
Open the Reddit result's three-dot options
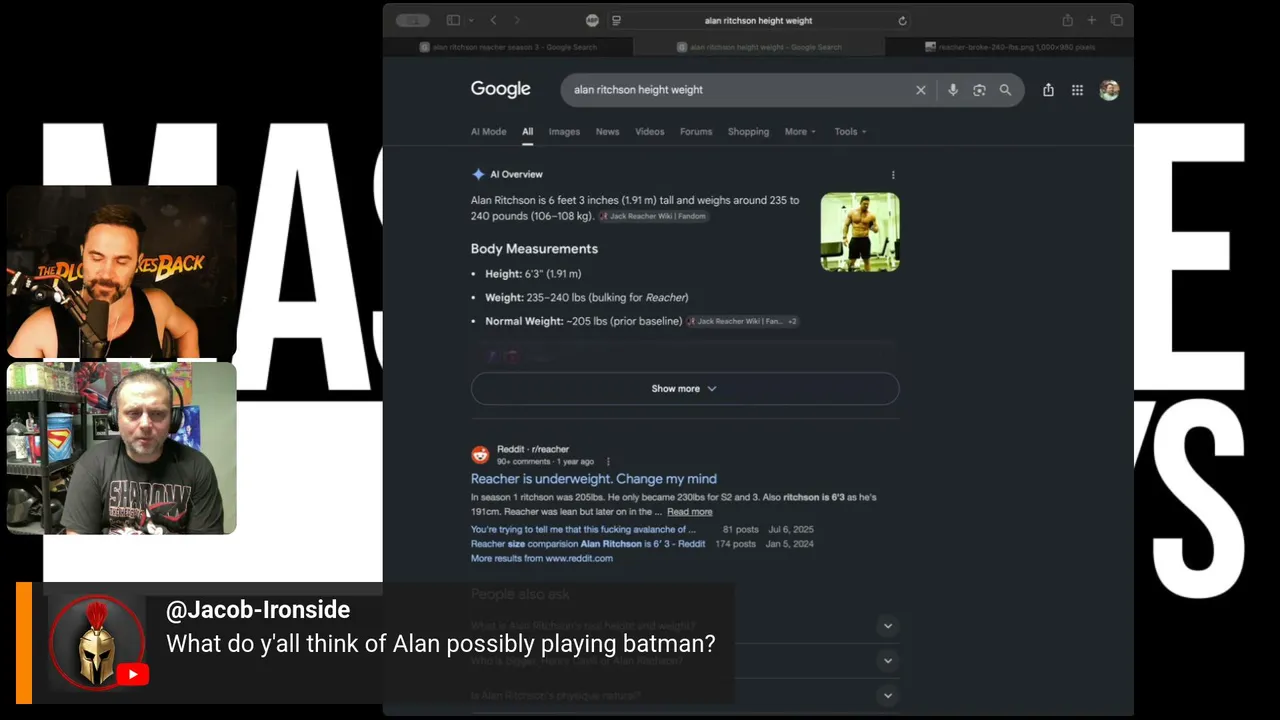click(608, 462)
